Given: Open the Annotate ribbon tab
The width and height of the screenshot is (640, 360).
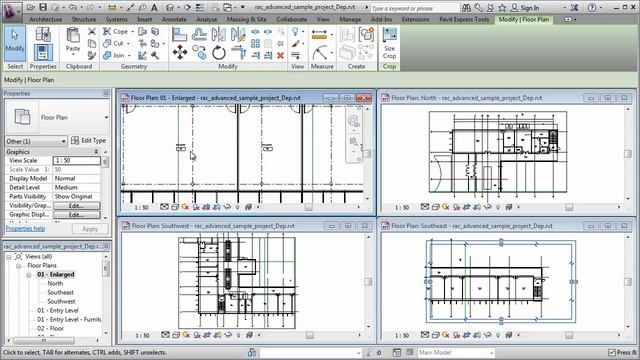Looking at the screenshot, I should point(174,19).
